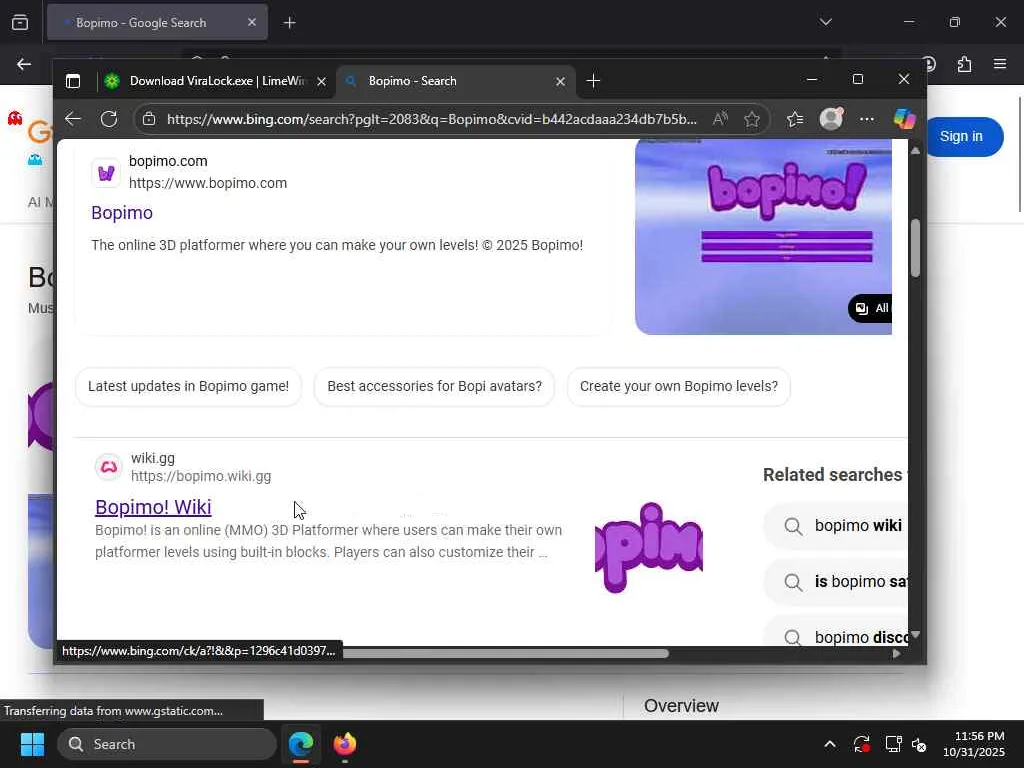Open the Favorites list icon in Edge
The width and height of the screenshot is (1024, 768).
pyautogui.click(x=795, y=119)
